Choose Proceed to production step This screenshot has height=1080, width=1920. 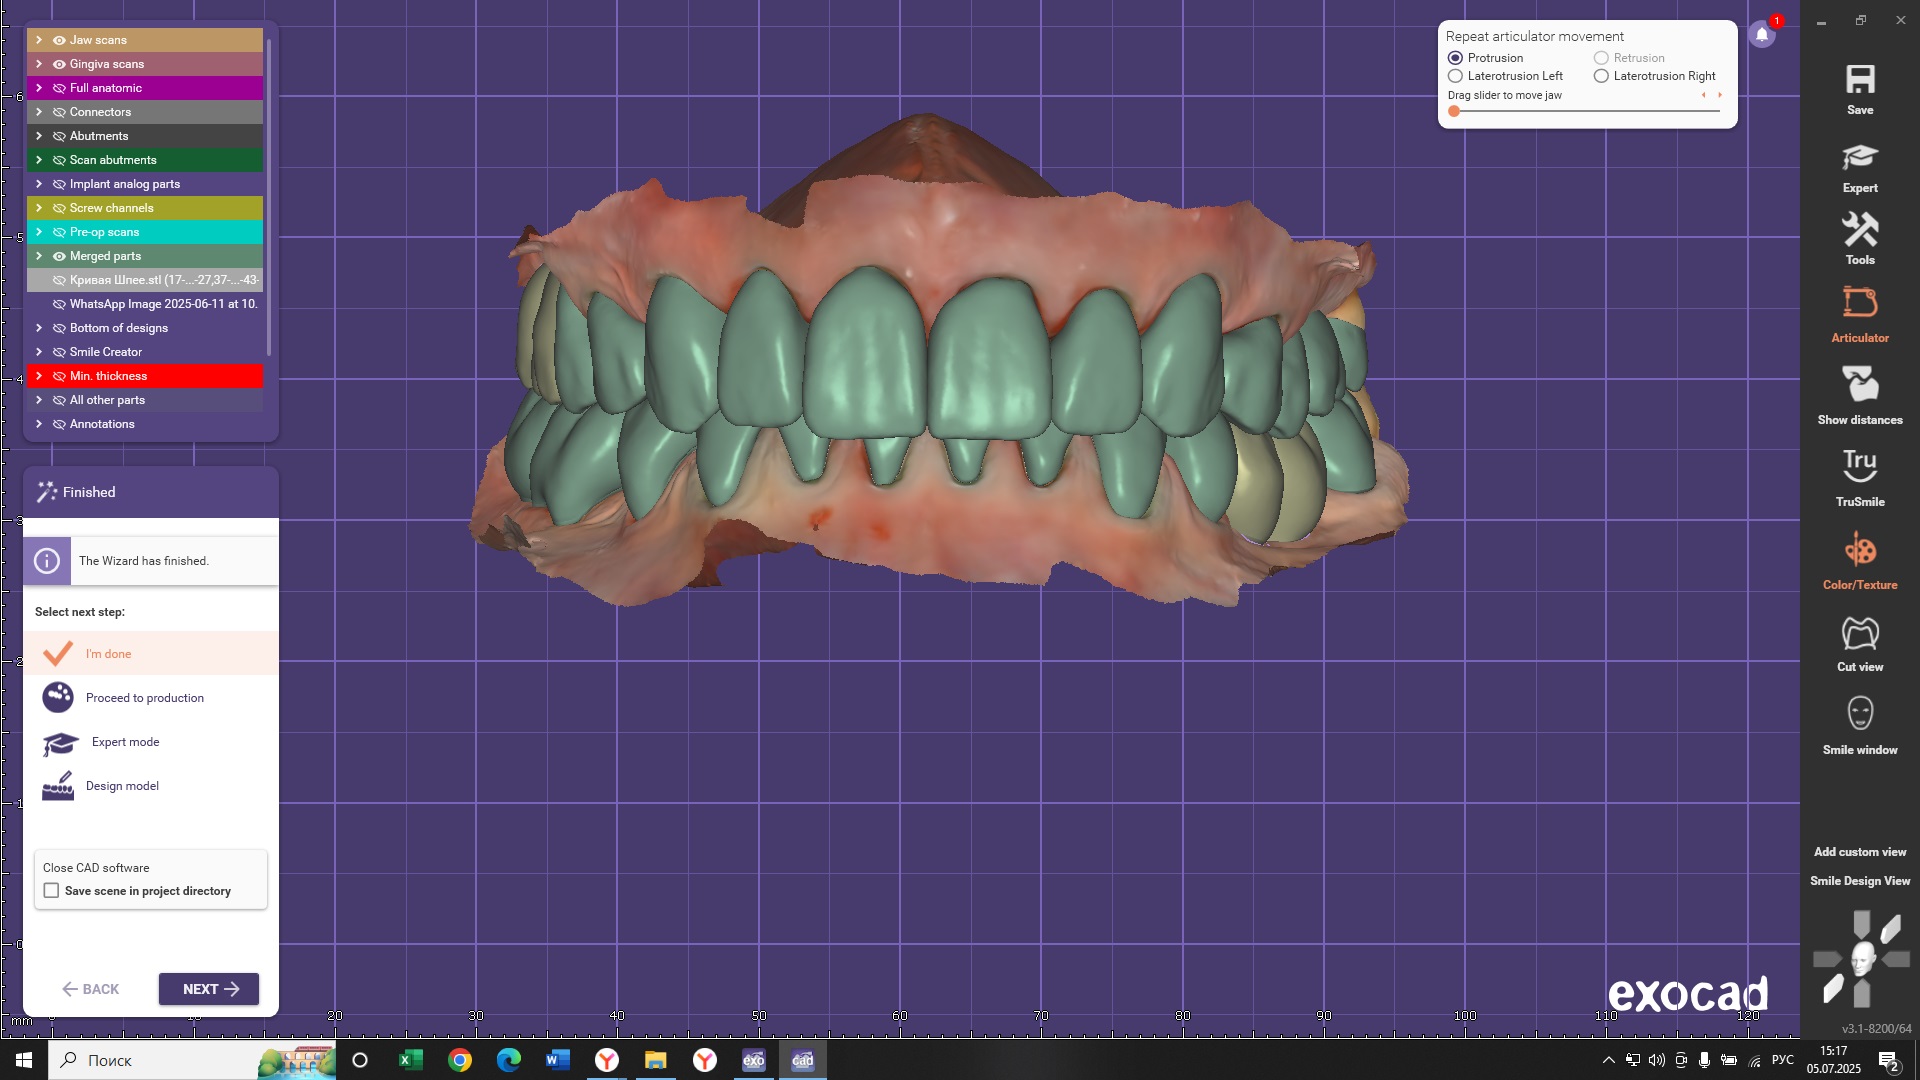coord(144,698)
